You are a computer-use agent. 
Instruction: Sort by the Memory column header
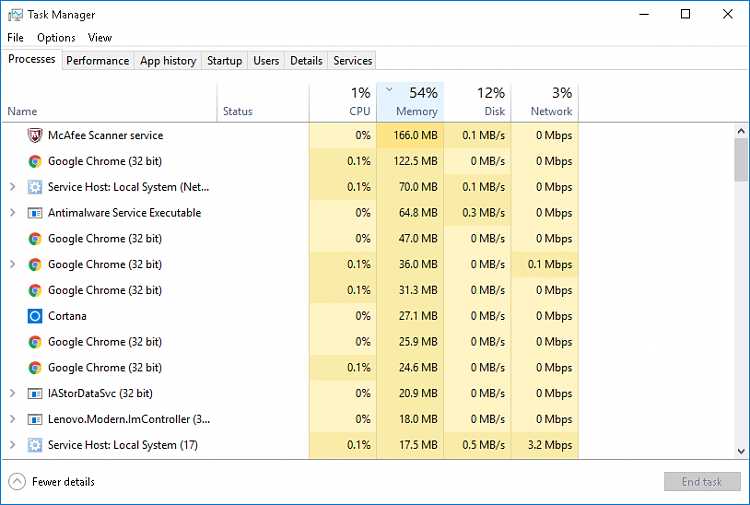(410, 103)
